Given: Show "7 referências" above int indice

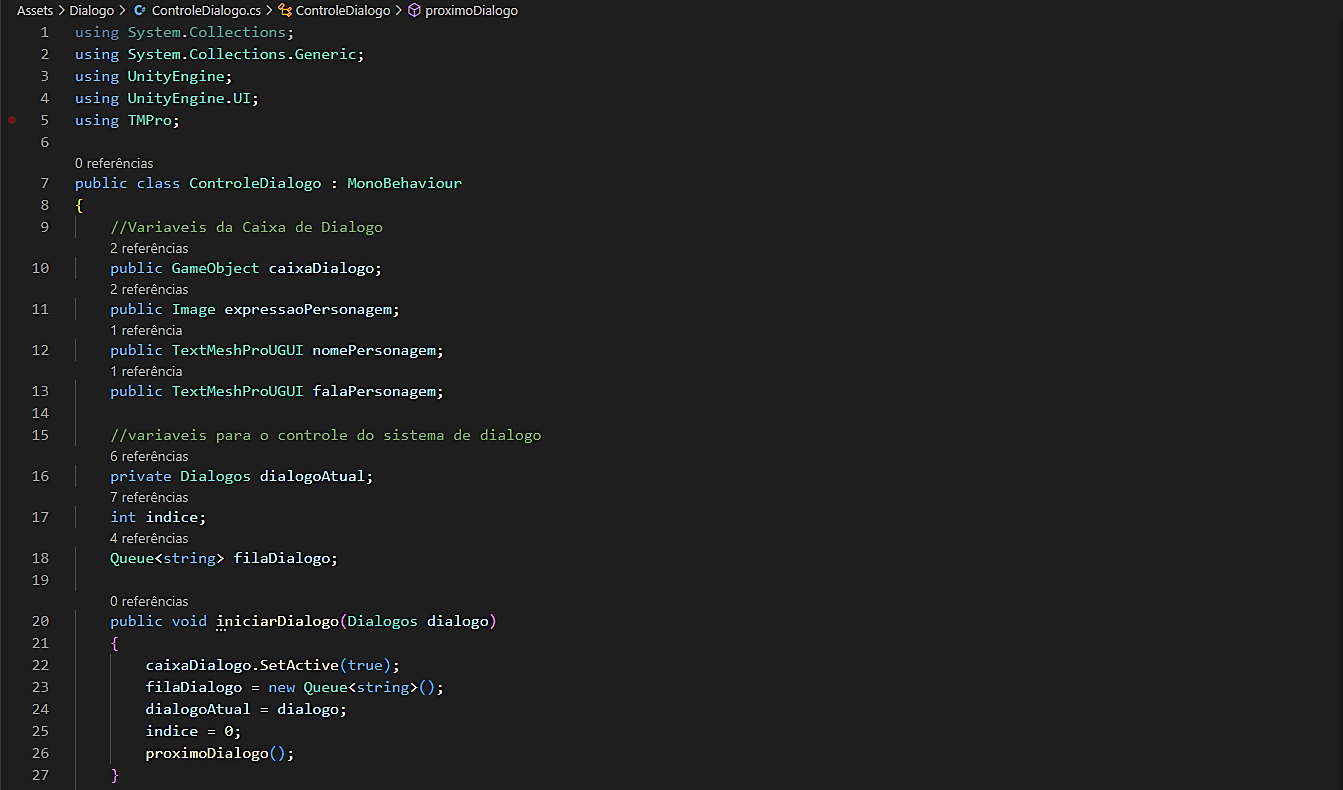Looking at the screenshot, I should [x=149, y=497].
